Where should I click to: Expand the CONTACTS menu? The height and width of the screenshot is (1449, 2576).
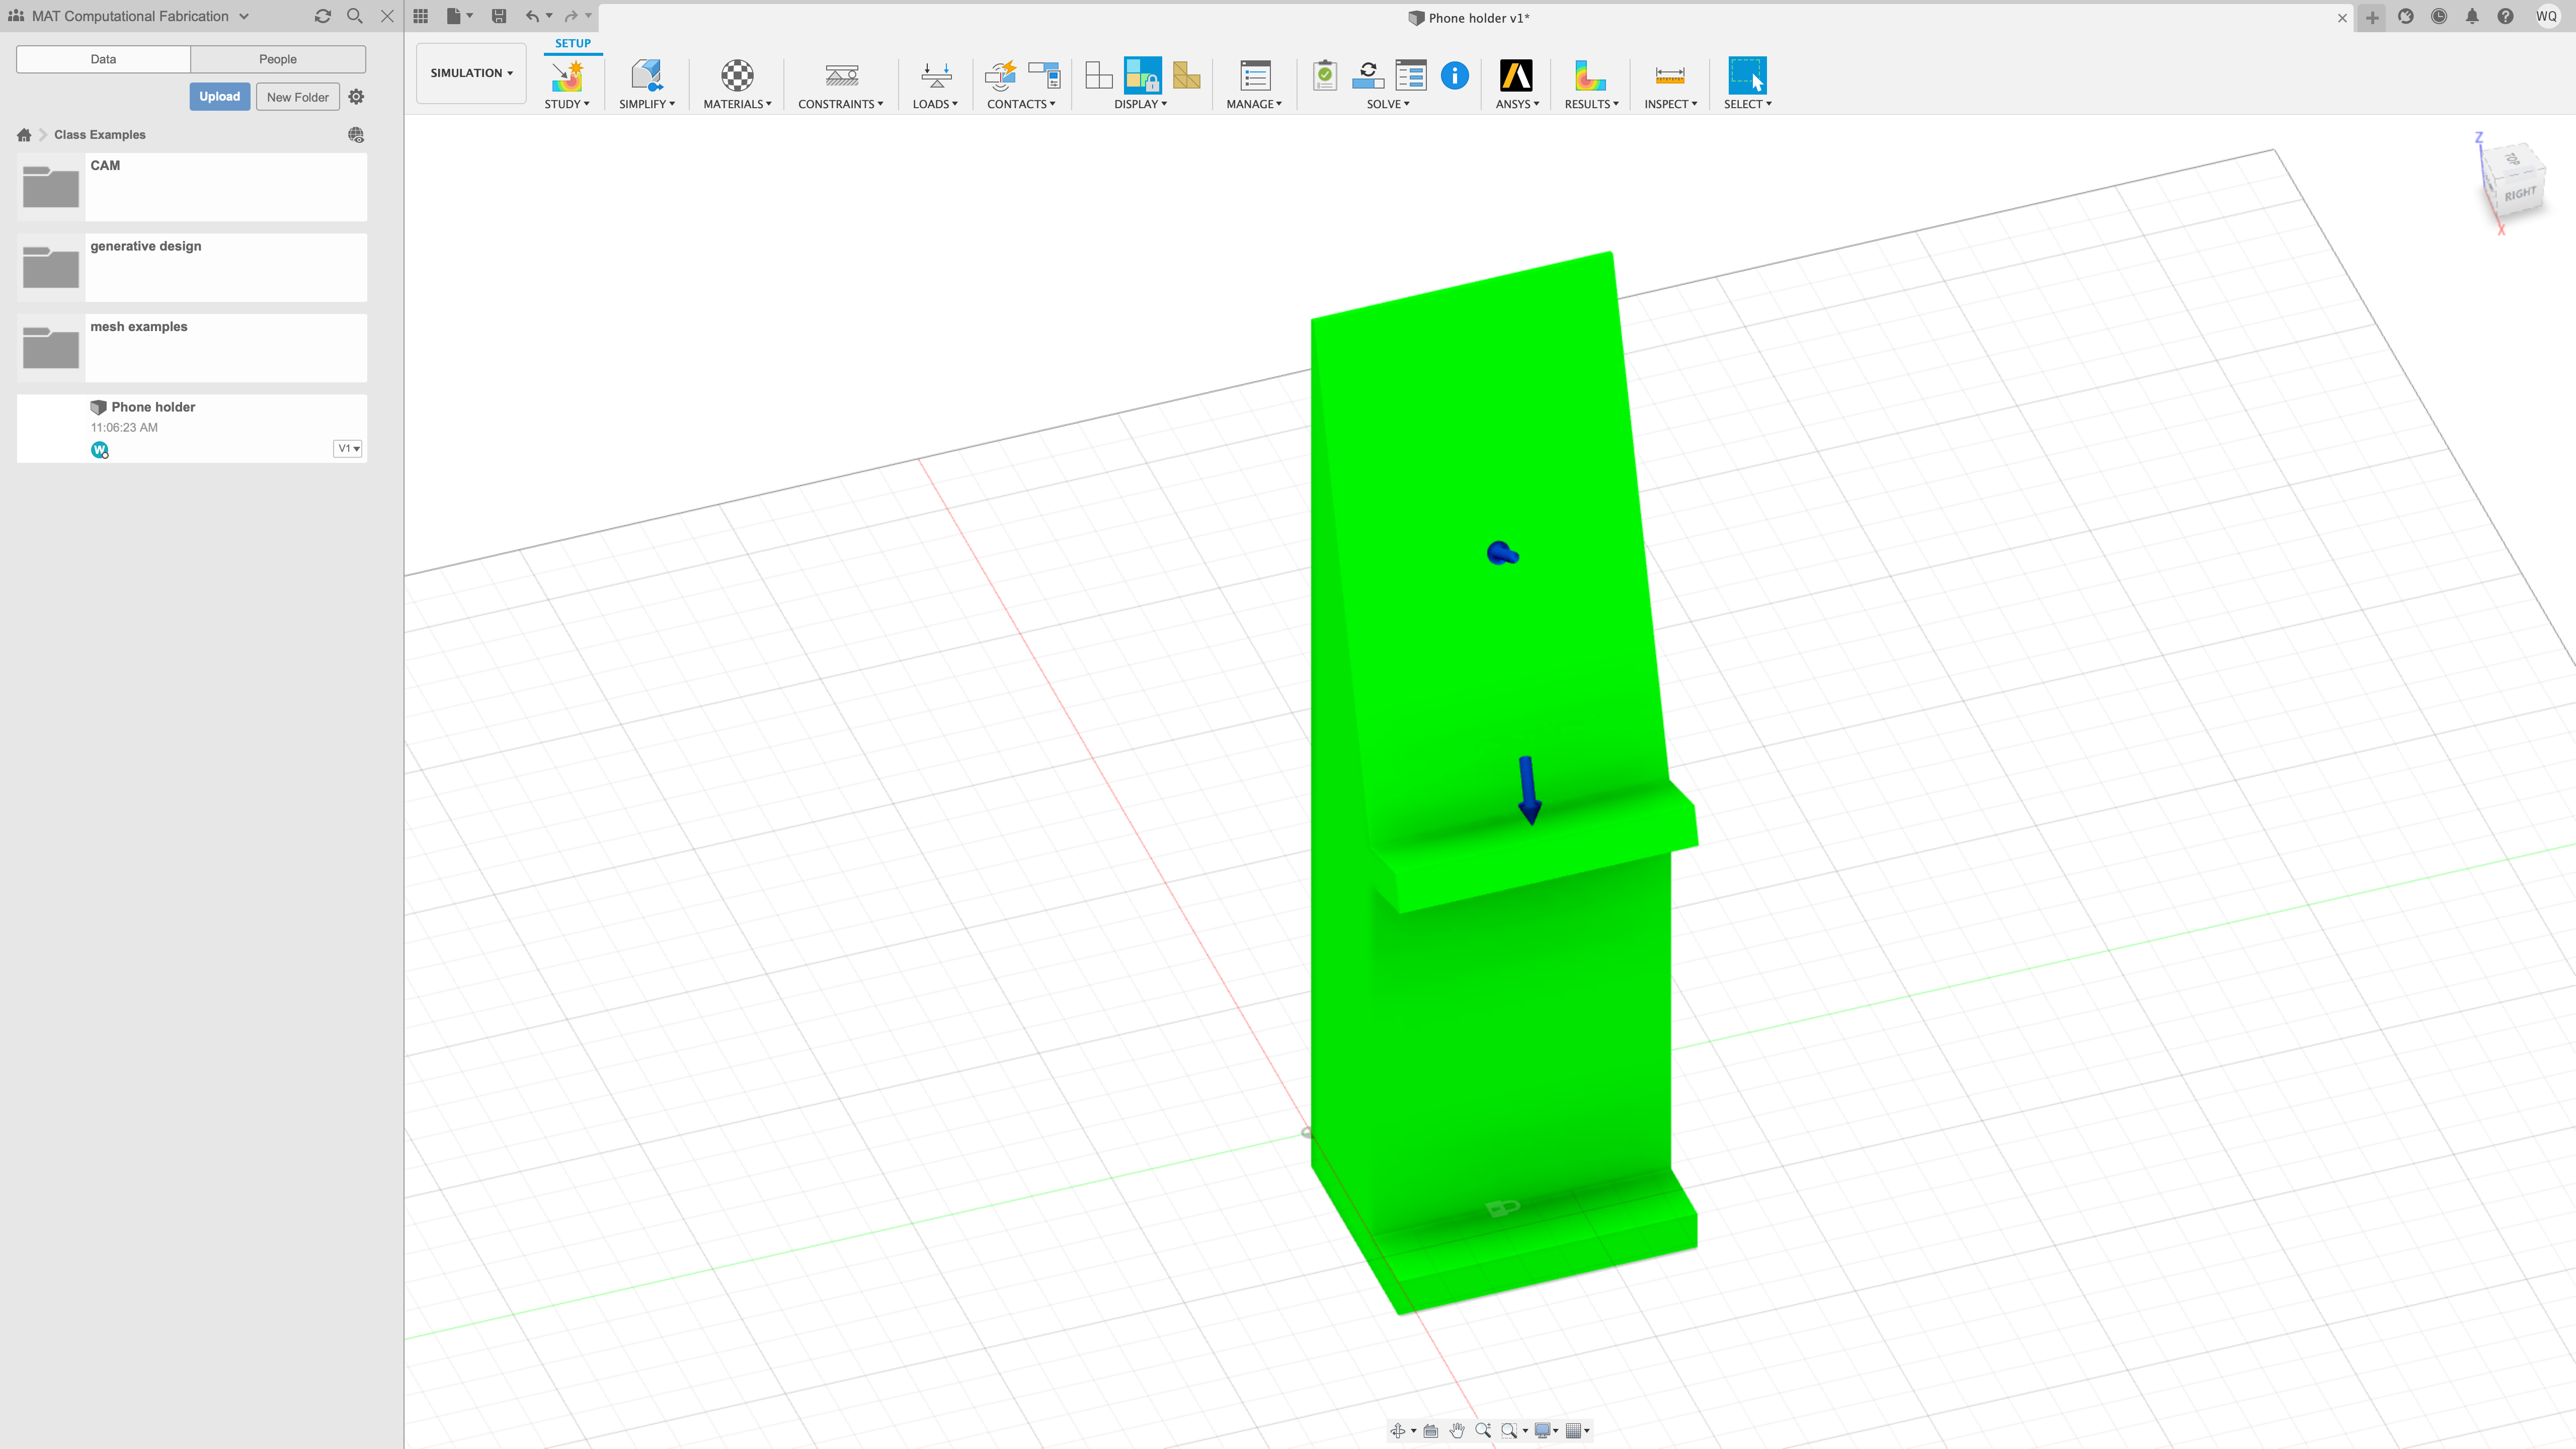pyautogui.click(x=1021, y=104)
